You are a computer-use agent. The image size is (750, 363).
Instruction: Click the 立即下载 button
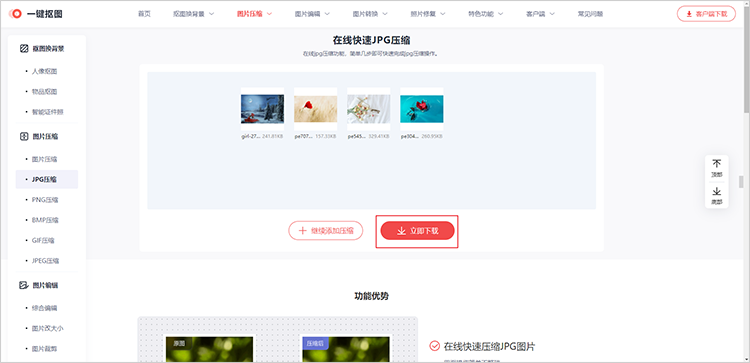pos(417,231)
